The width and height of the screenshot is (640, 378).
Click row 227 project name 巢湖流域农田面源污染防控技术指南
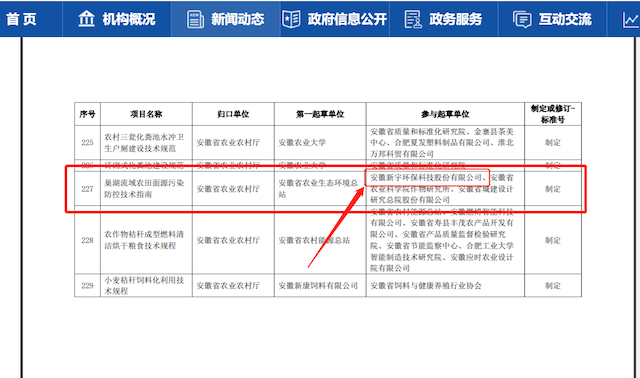pos(144,189)
